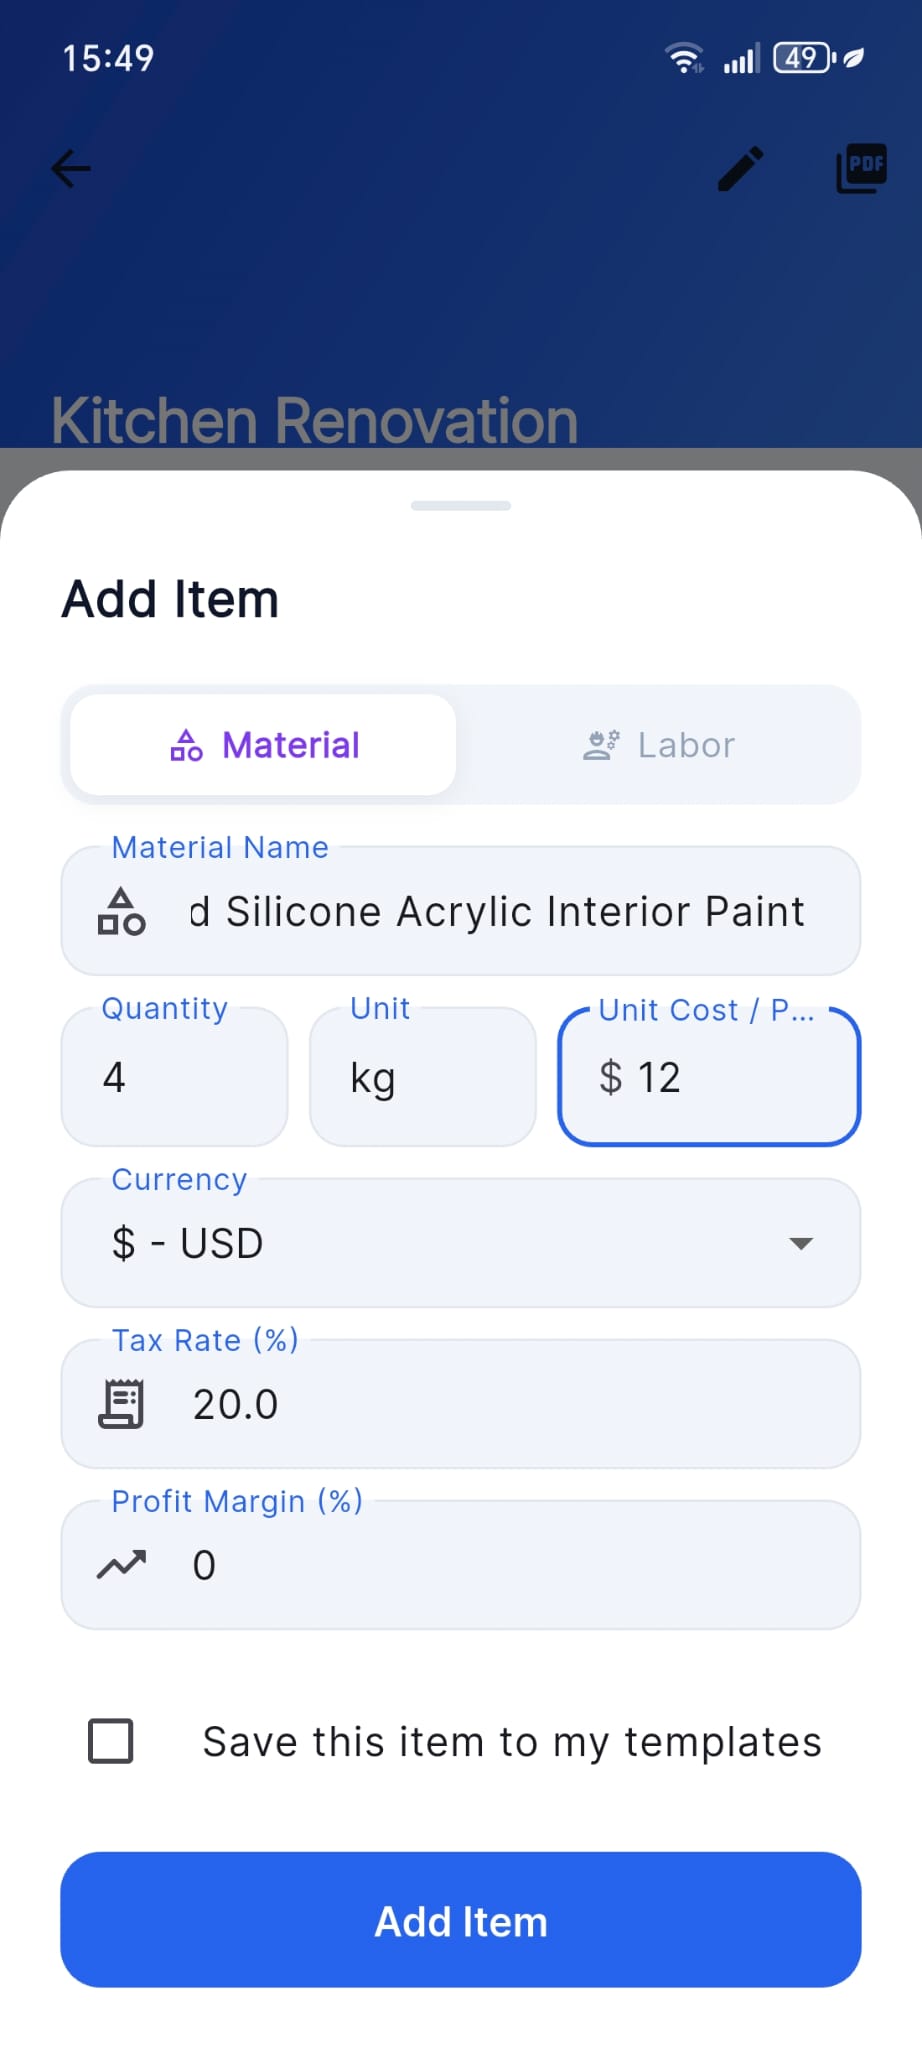Tick the Save to my templates checkbox
This screenshot has height=2048, width=922.
pyautogui.click(x=111, y=1741)
